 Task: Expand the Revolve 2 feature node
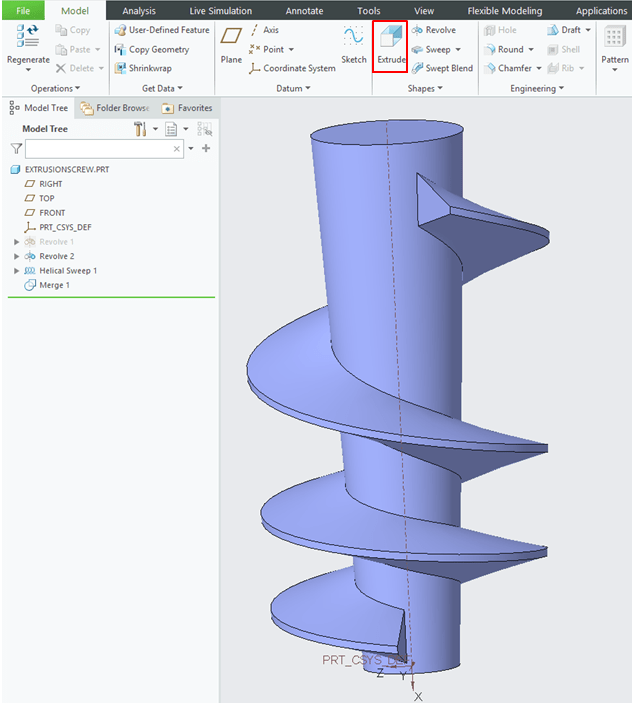[16, 256]
